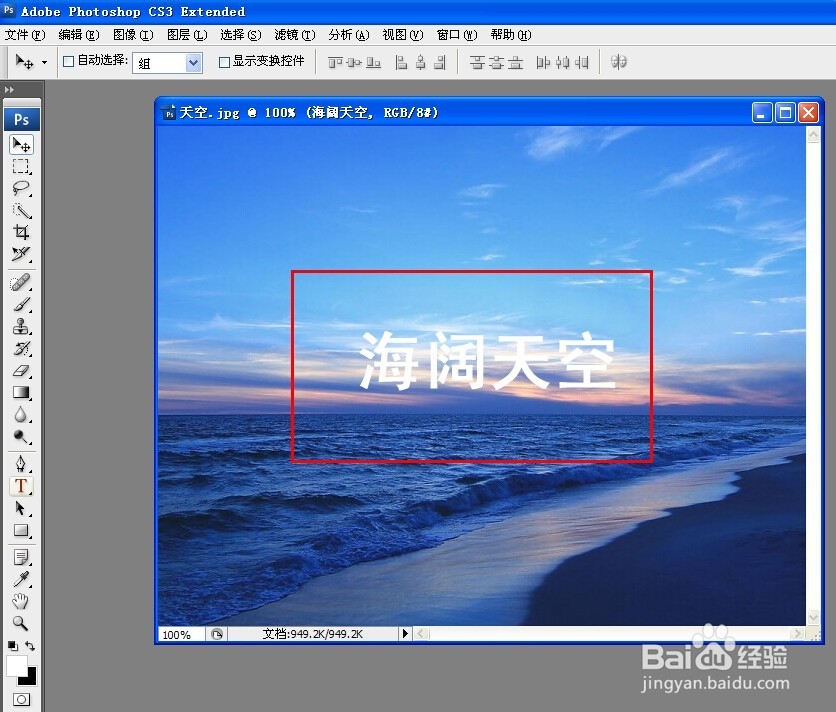Select the Horizontal Type tool
This screenshot has height=712, width=836.
coord(21,486)
